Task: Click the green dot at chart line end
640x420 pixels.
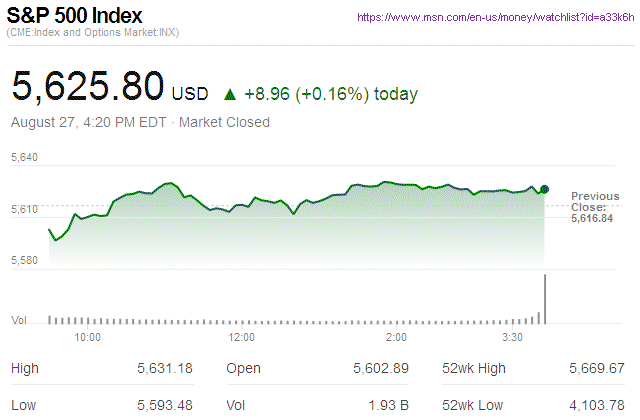Action: coord(544,189)
